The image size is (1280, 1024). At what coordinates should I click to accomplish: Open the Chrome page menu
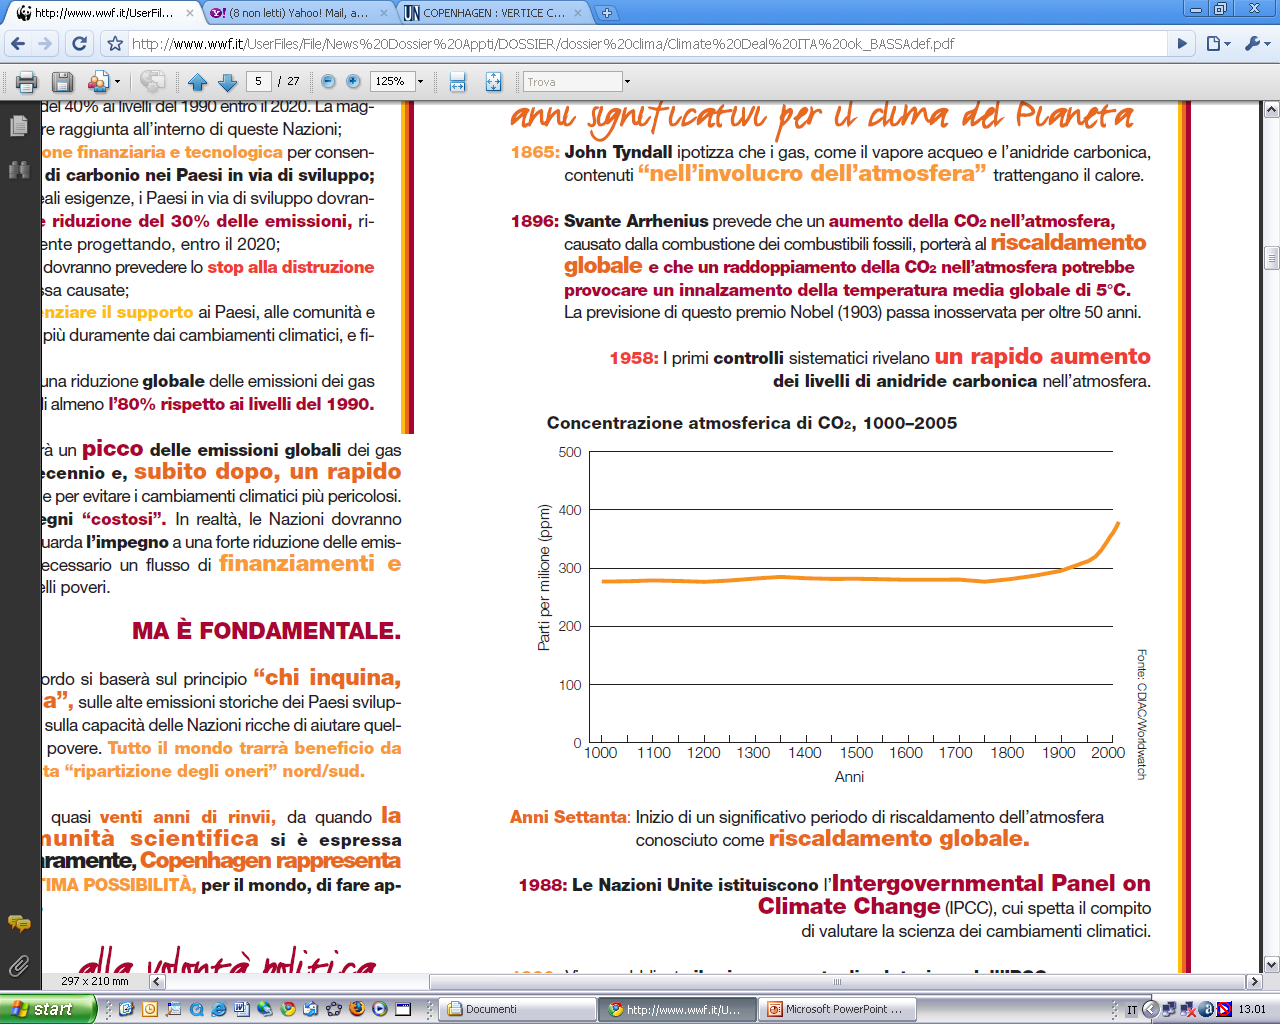[1217, 43]
